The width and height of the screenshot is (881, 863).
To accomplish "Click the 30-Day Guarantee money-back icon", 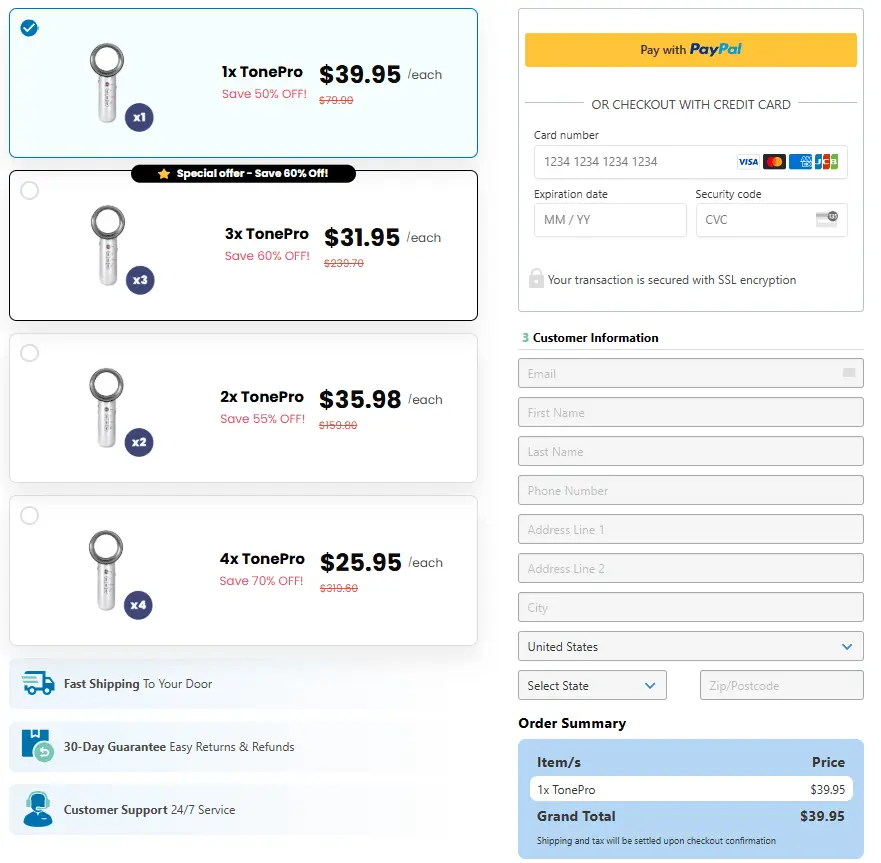I will [38, 747].
